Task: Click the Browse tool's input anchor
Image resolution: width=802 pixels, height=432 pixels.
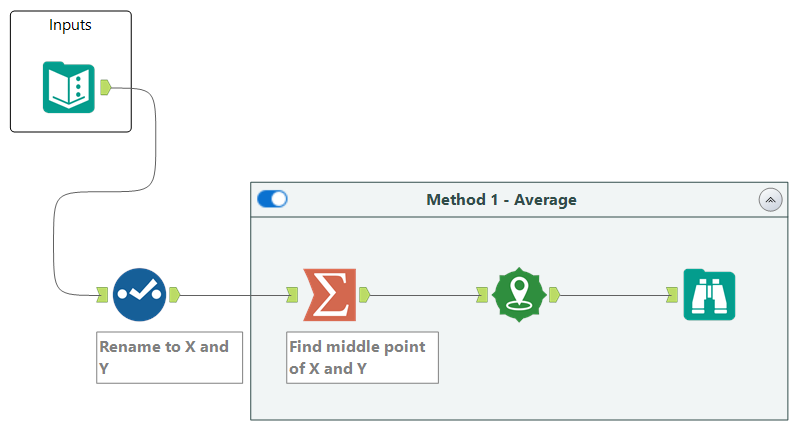Action: point(673,294)
